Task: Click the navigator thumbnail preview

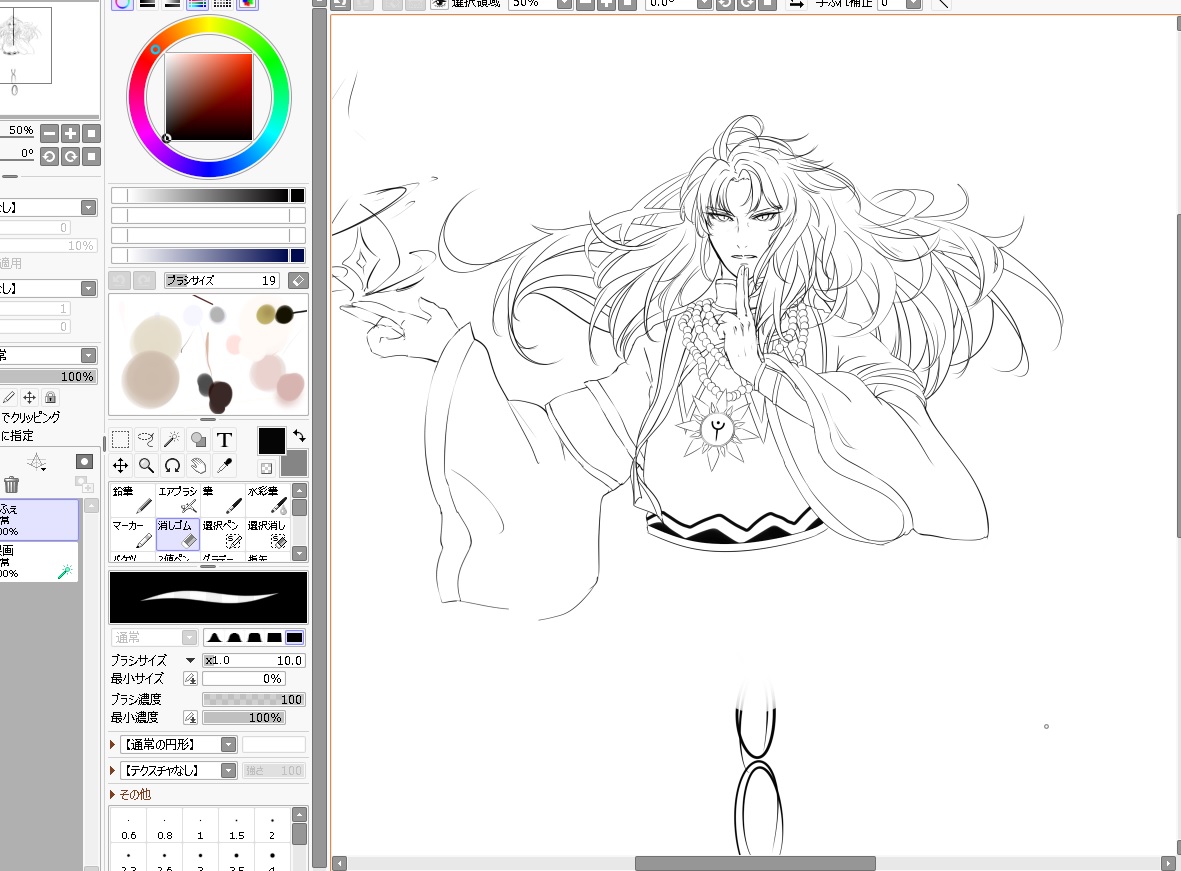Action: (x=25, y=45)
